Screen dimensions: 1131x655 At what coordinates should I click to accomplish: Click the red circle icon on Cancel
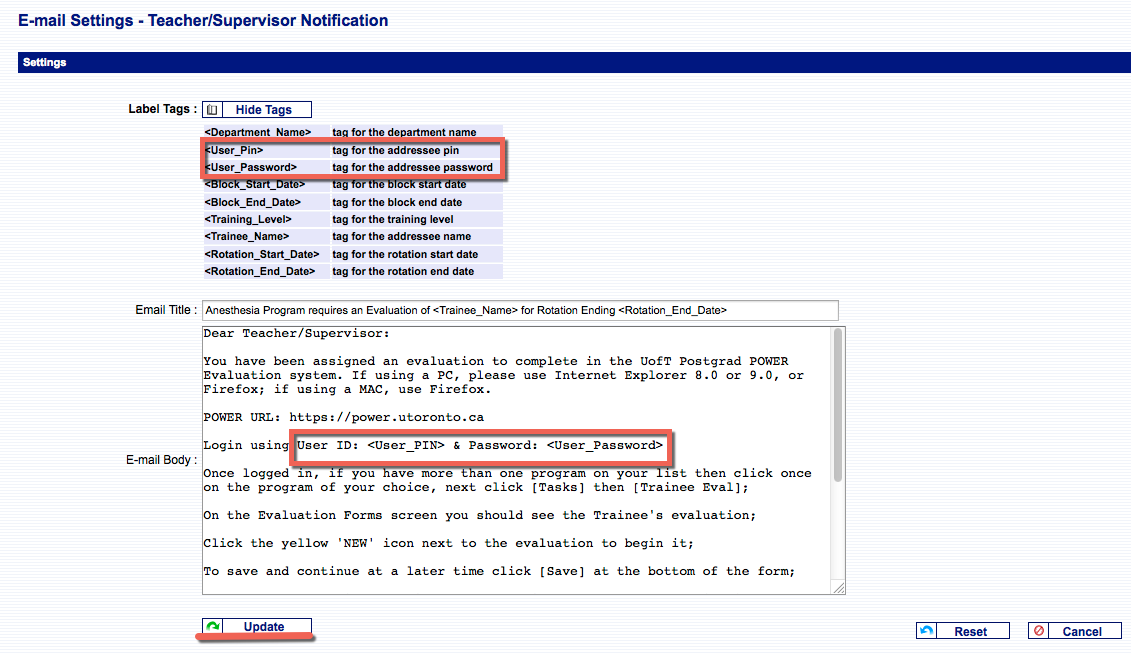tap(1039, 631)
